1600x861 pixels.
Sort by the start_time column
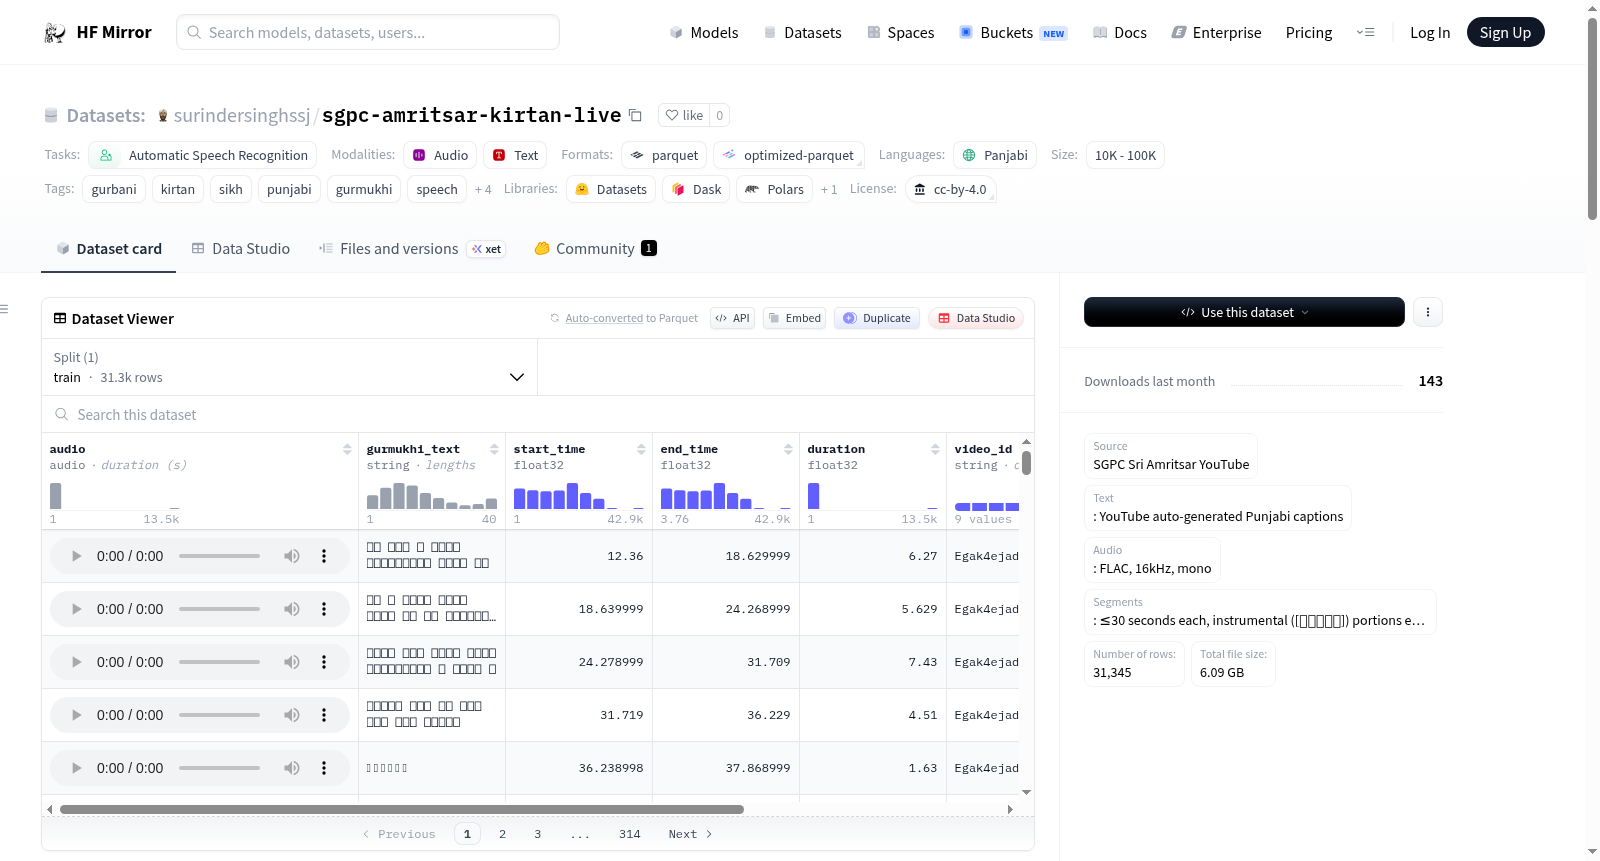pos(641,449)
